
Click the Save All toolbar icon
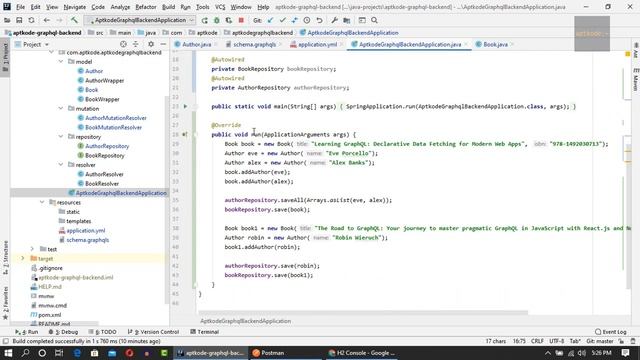(19, 20)
